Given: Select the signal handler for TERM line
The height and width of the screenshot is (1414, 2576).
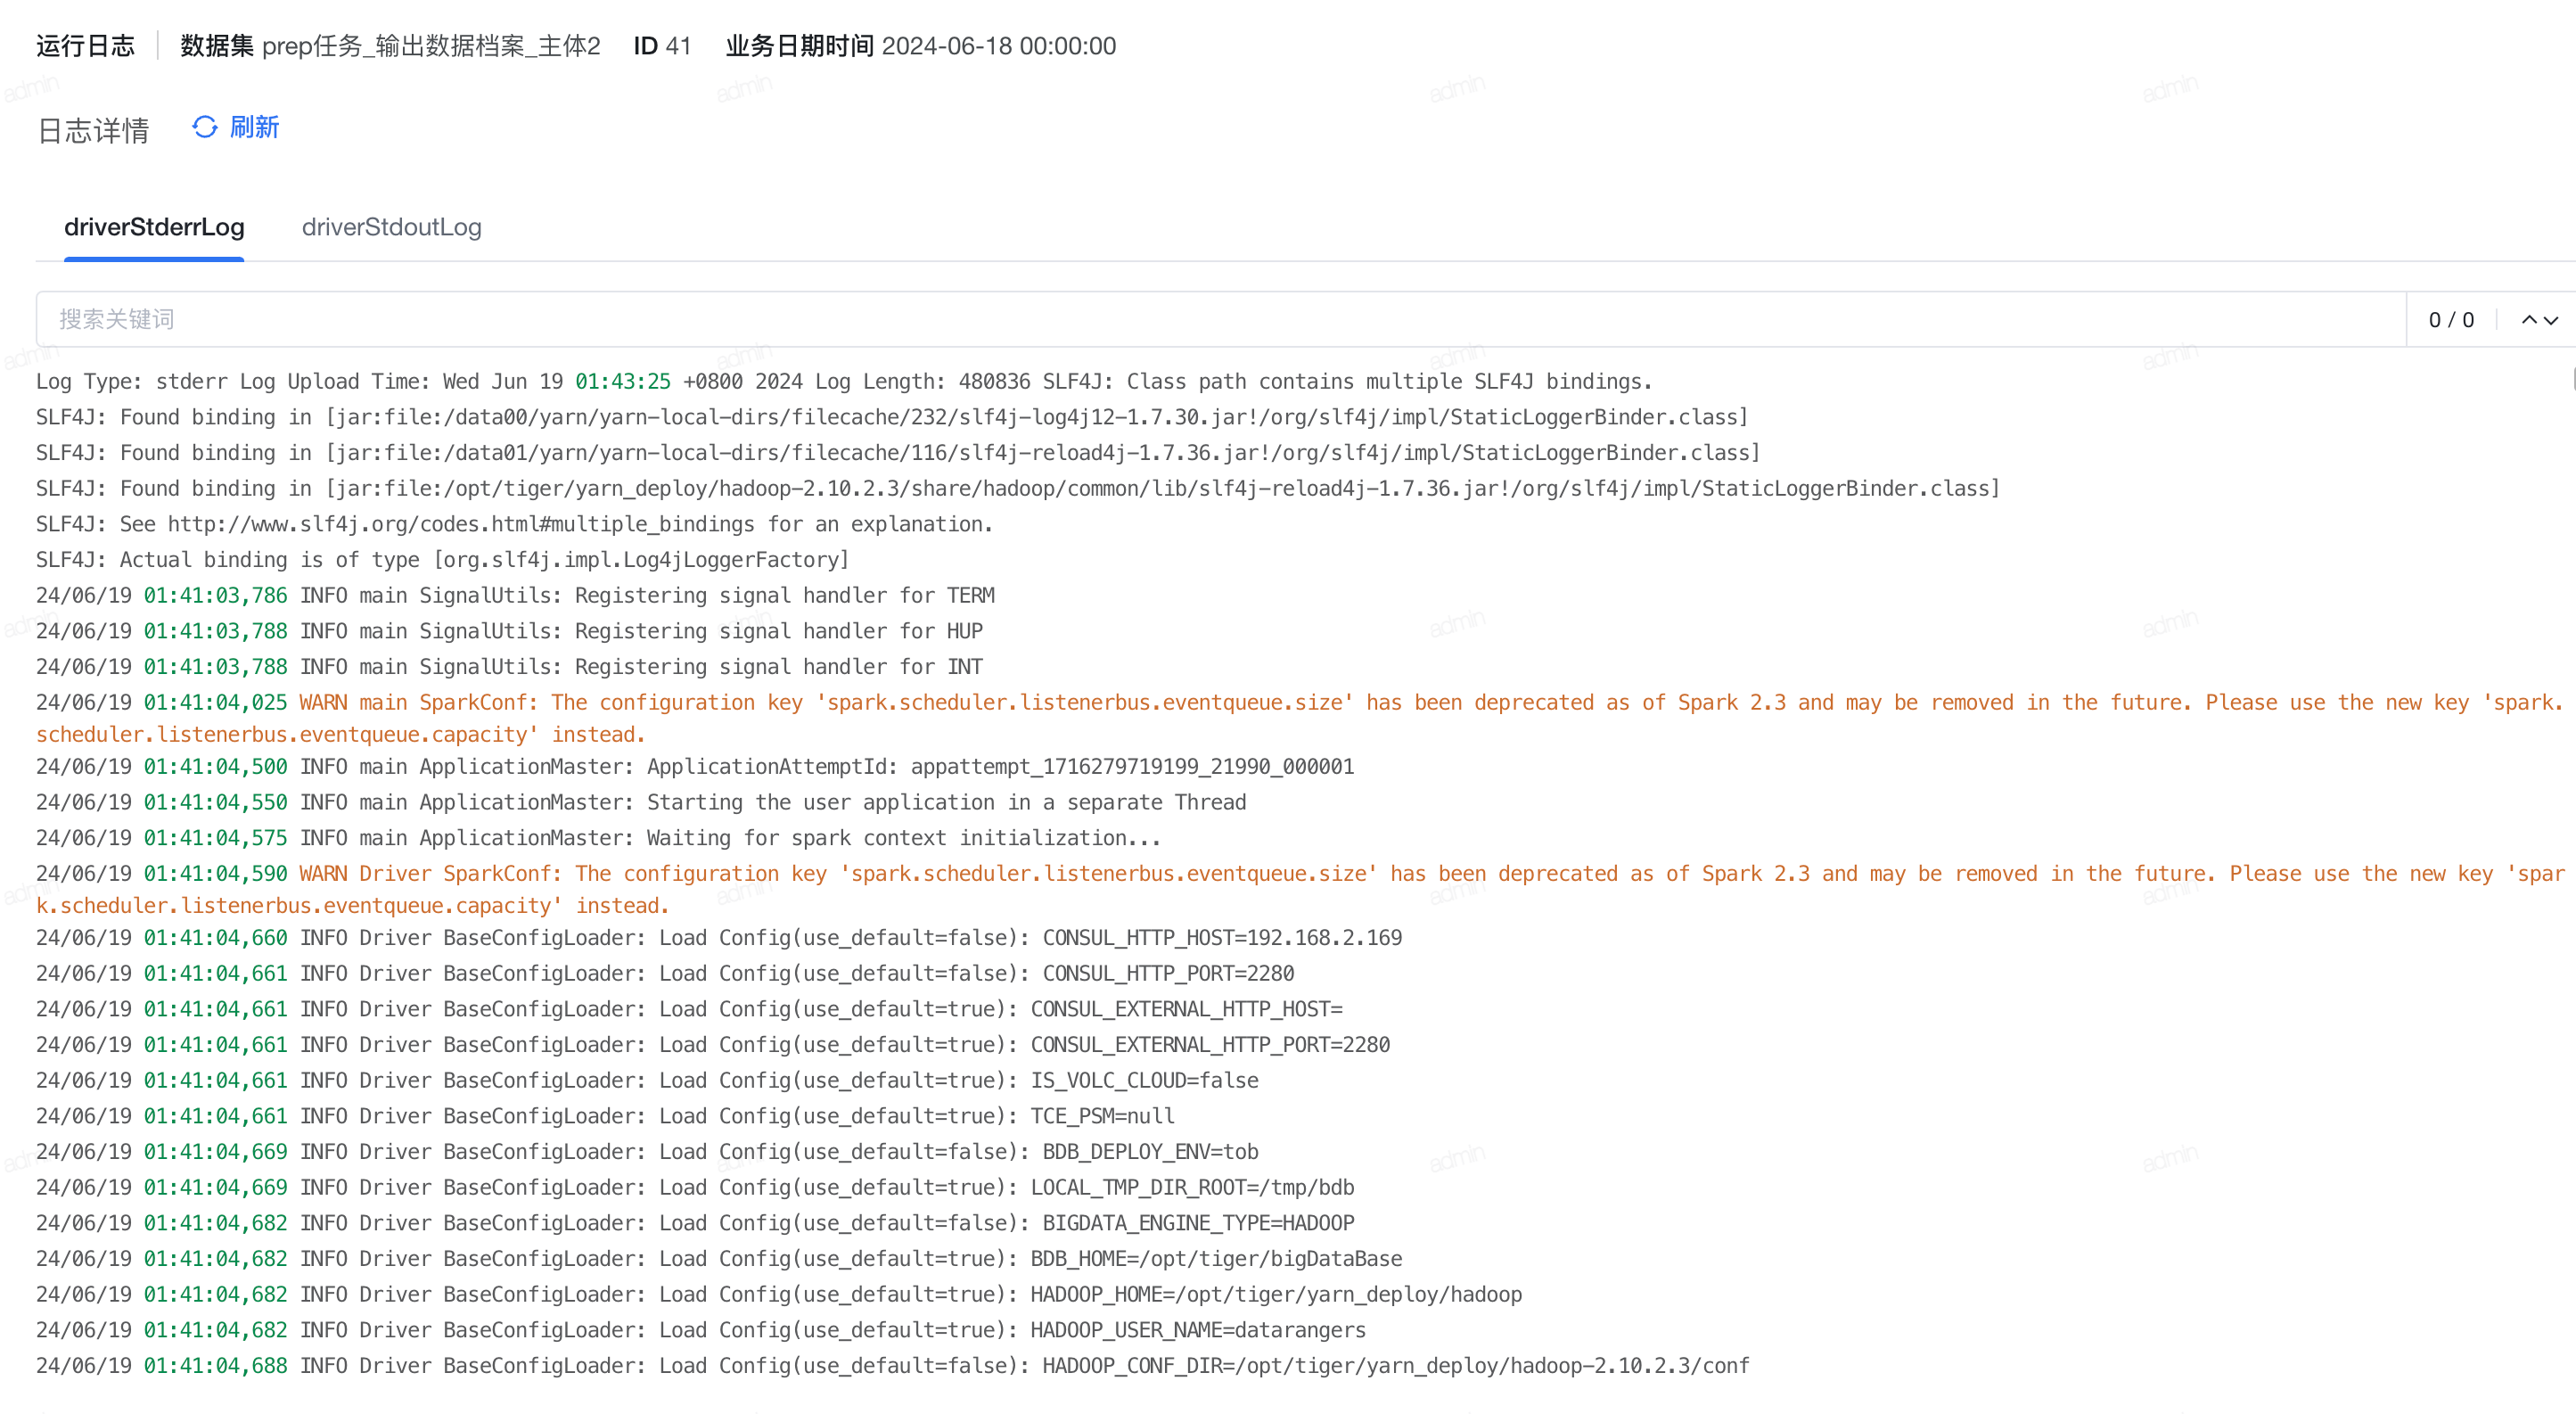Looking at the screenshot, I should coord(515,595).
